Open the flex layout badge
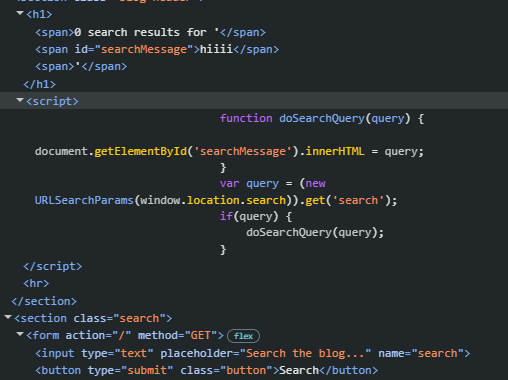Image resolution: width=508 pixels, height=380 pixels. point(243,336)
